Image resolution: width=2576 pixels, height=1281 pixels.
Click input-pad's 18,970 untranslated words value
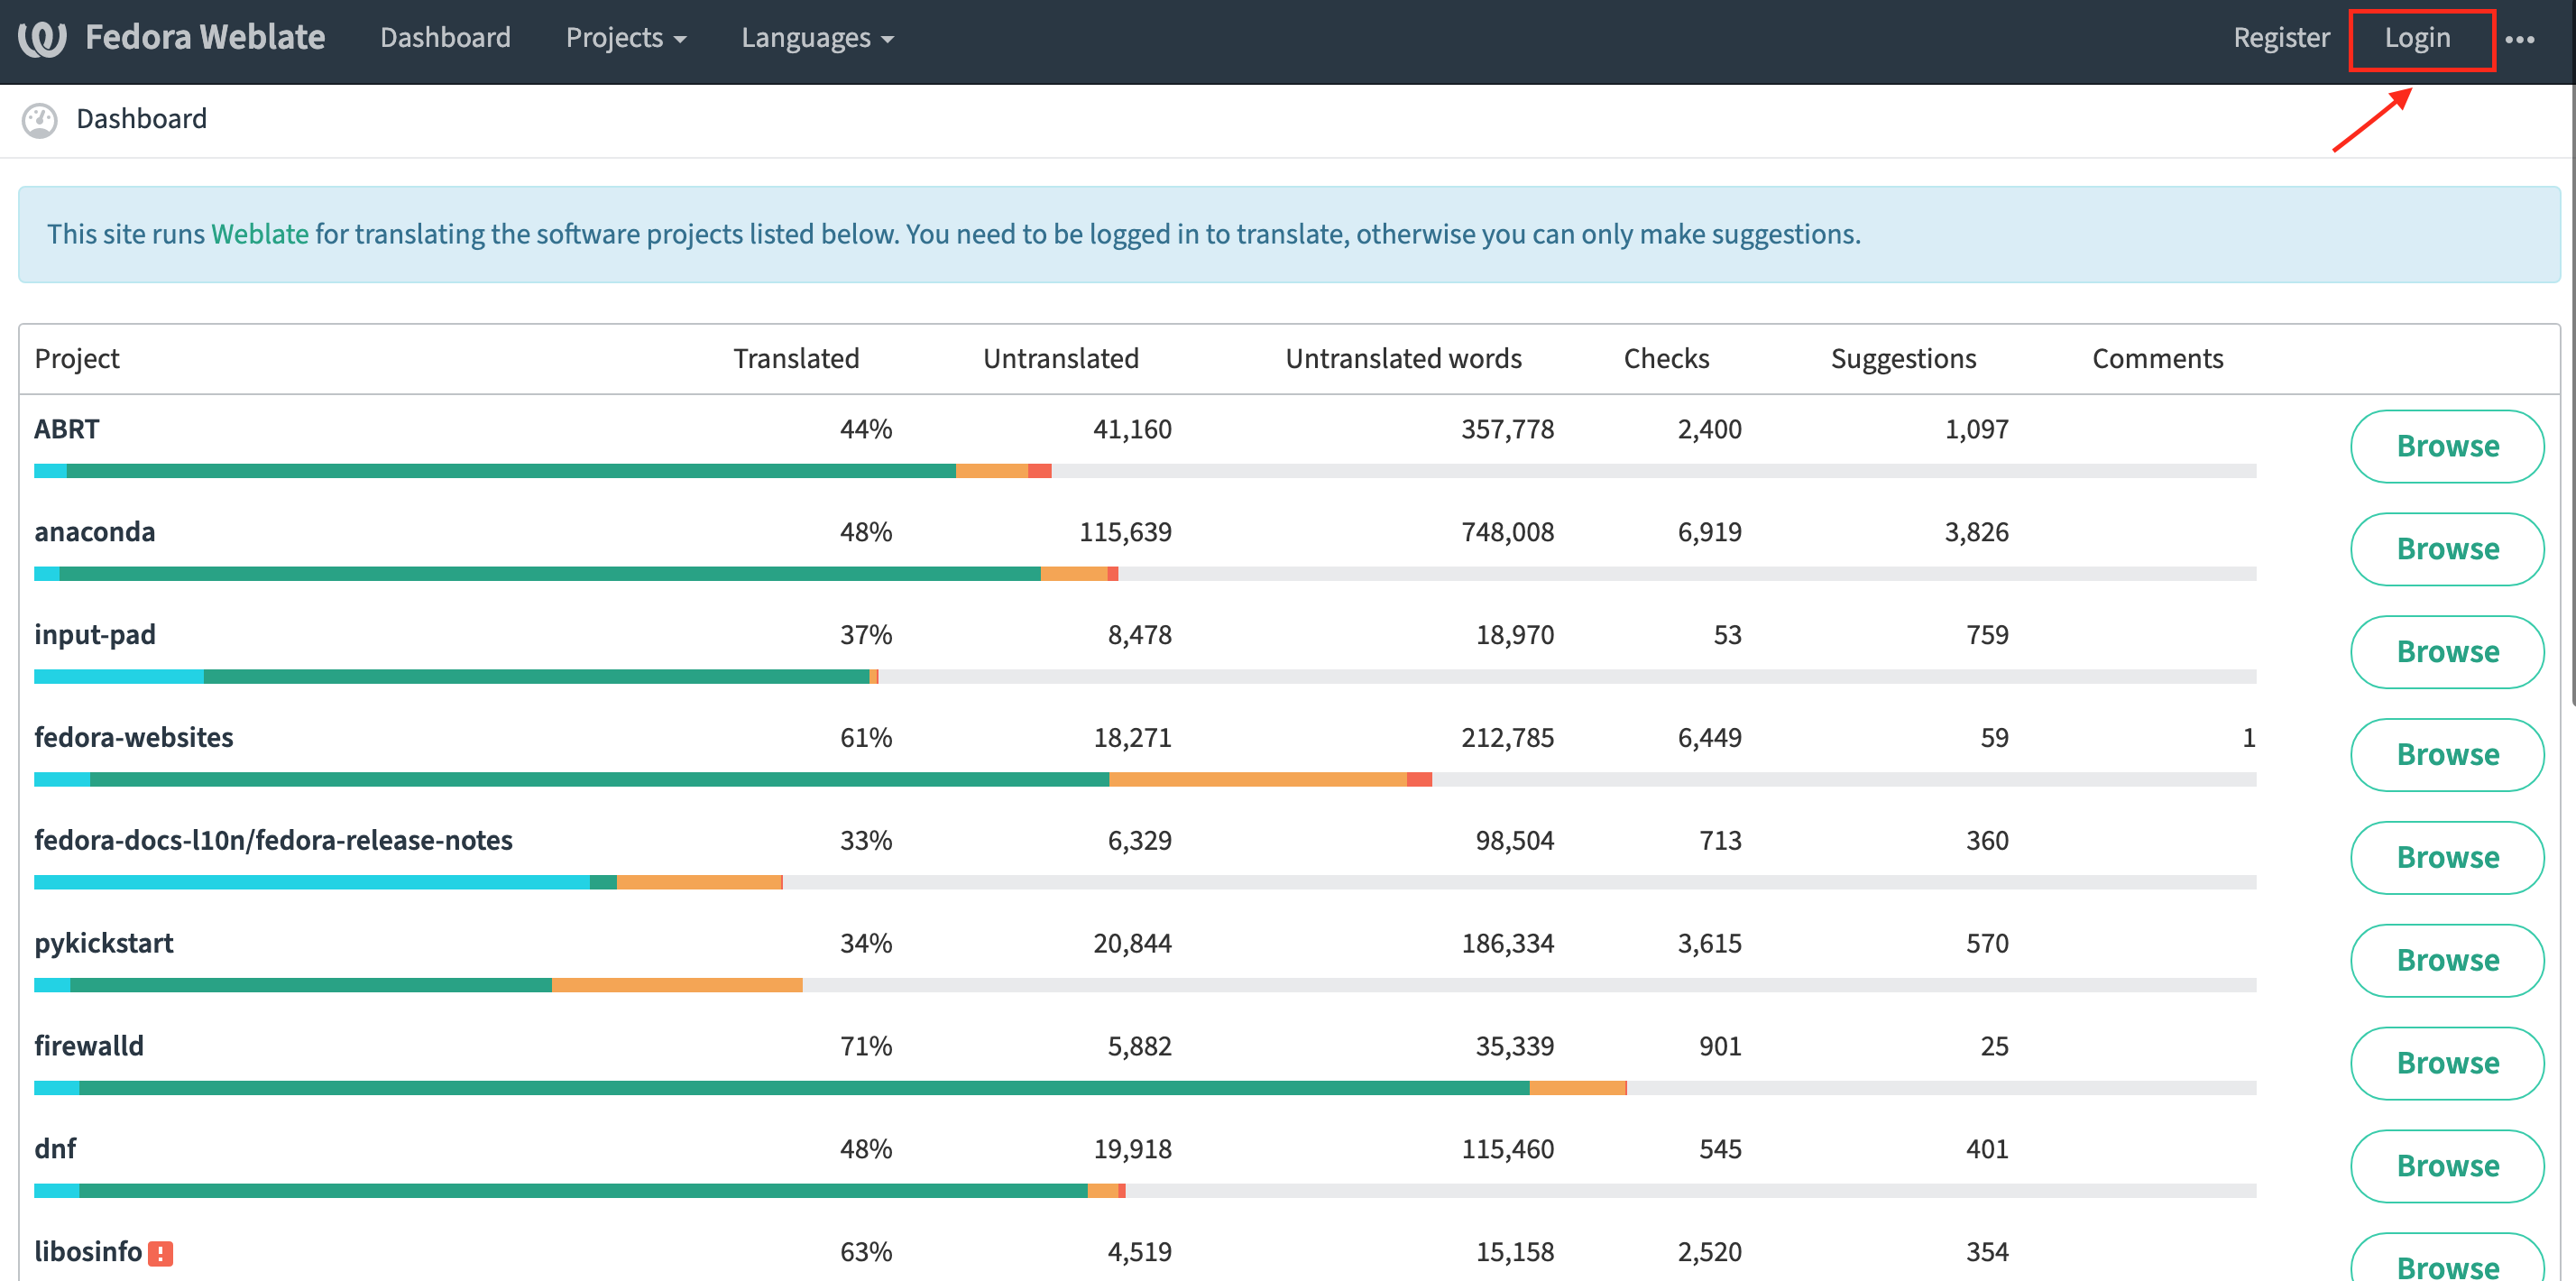click(x=1515, y=636)
